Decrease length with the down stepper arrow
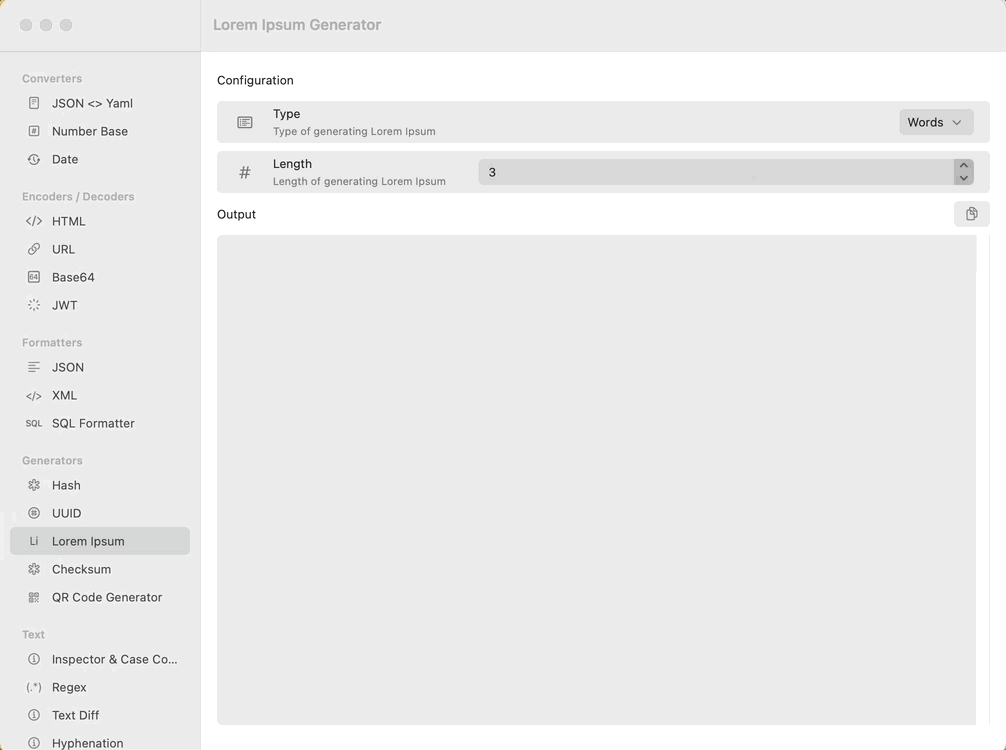The width and height of the screenshot is (1006, 750). pos(964,178)
